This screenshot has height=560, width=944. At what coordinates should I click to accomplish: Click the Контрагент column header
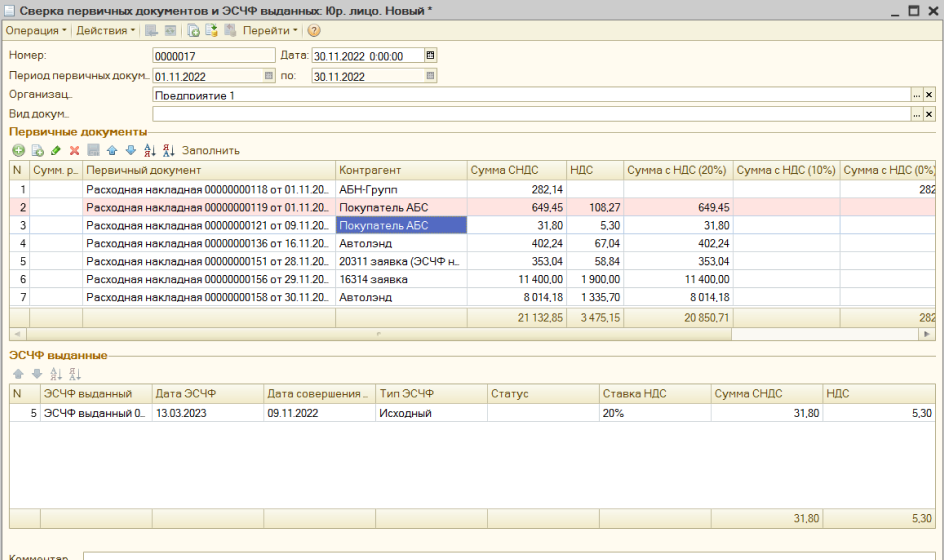[x=401, y=170]
